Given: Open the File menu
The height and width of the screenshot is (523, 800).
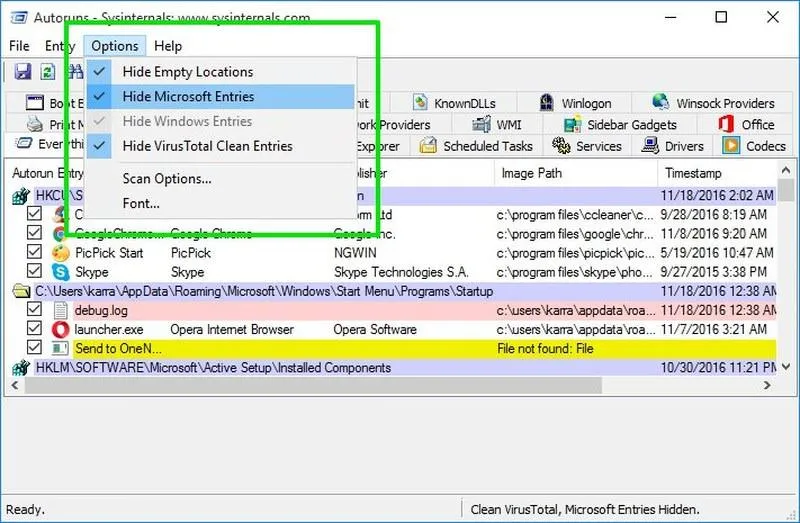Looking at the screenshot, I should pos(19,46).
